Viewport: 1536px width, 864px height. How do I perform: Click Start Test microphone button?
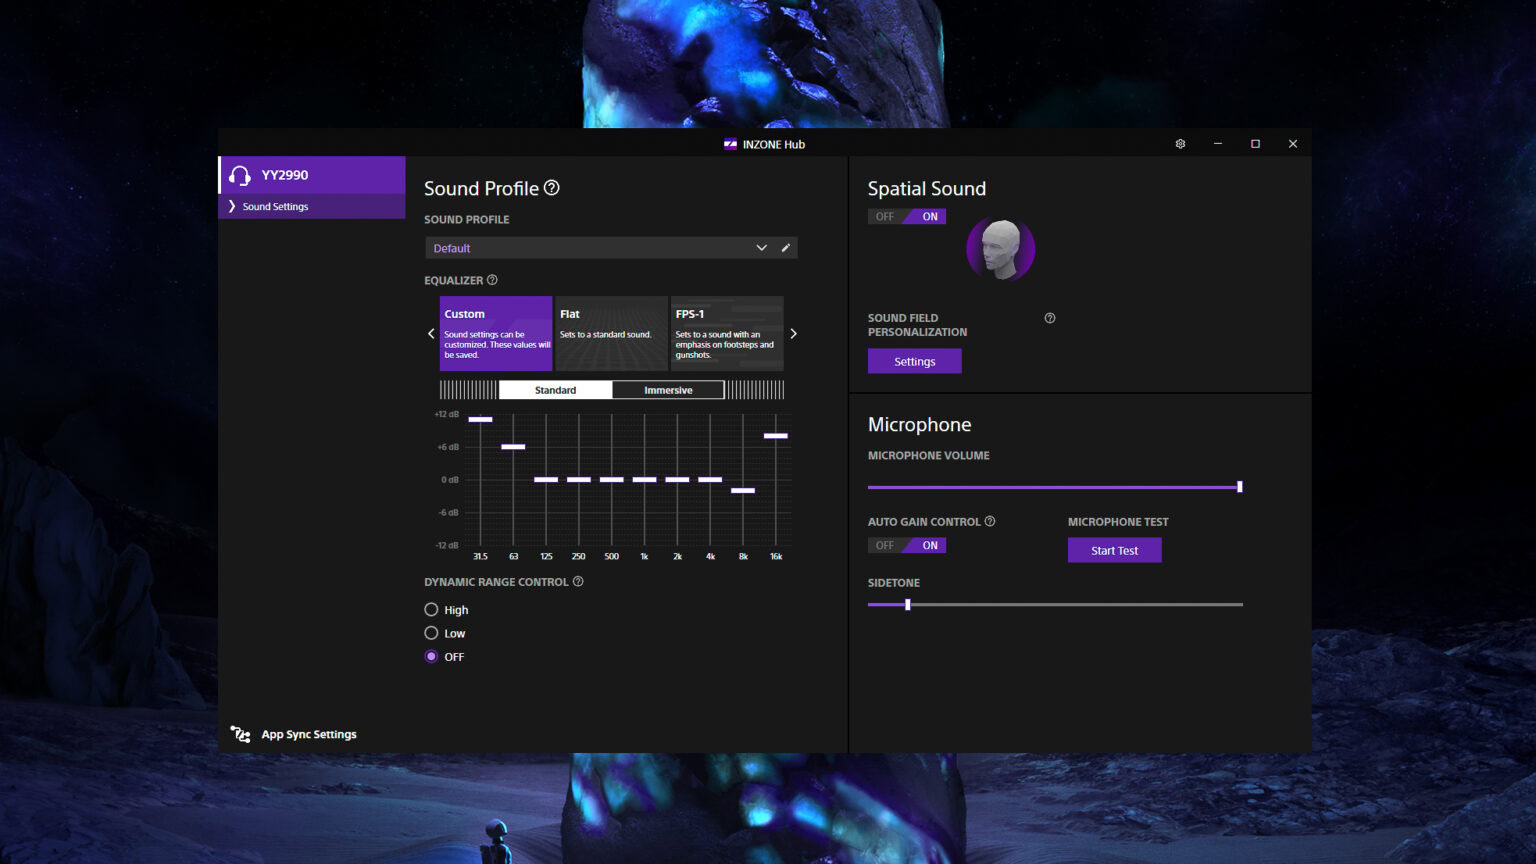click(x=1115, y=550)
